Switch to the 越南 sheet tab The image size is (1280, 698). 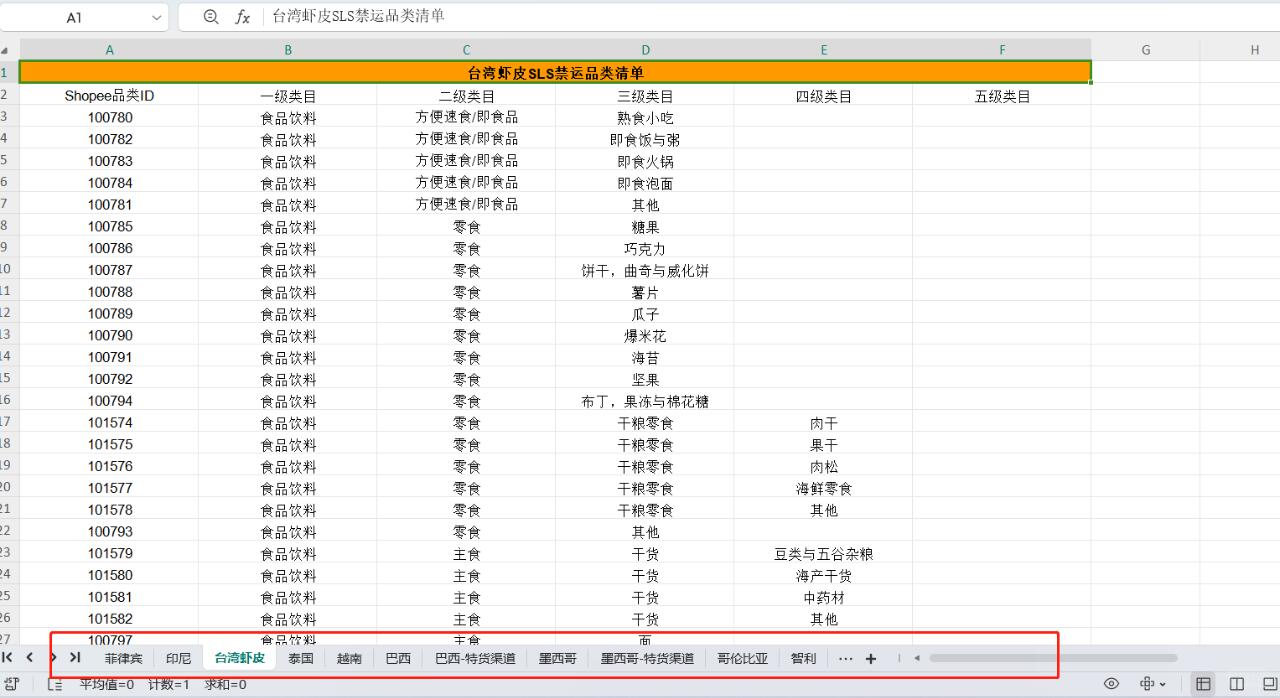coord(349,659)
